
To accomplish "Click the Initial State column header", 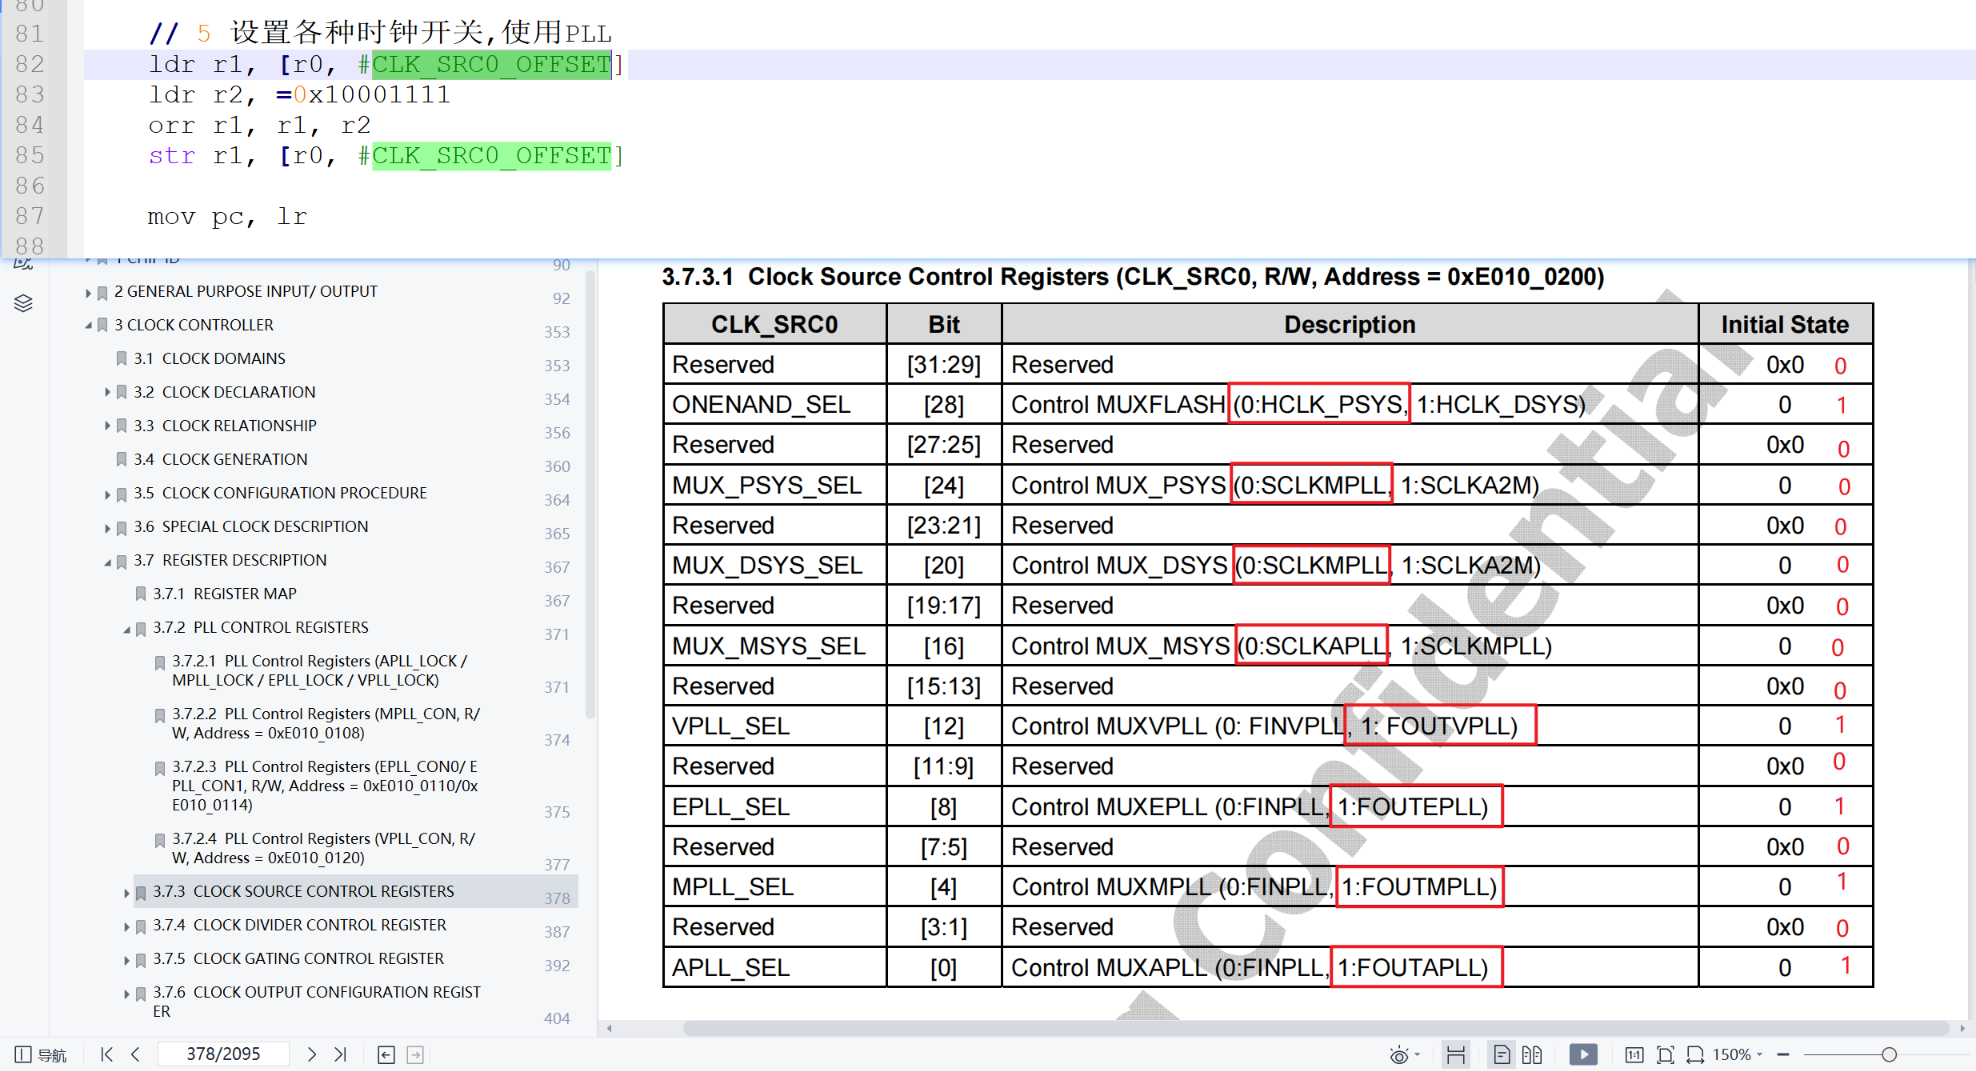I will tap(1785, 325).
